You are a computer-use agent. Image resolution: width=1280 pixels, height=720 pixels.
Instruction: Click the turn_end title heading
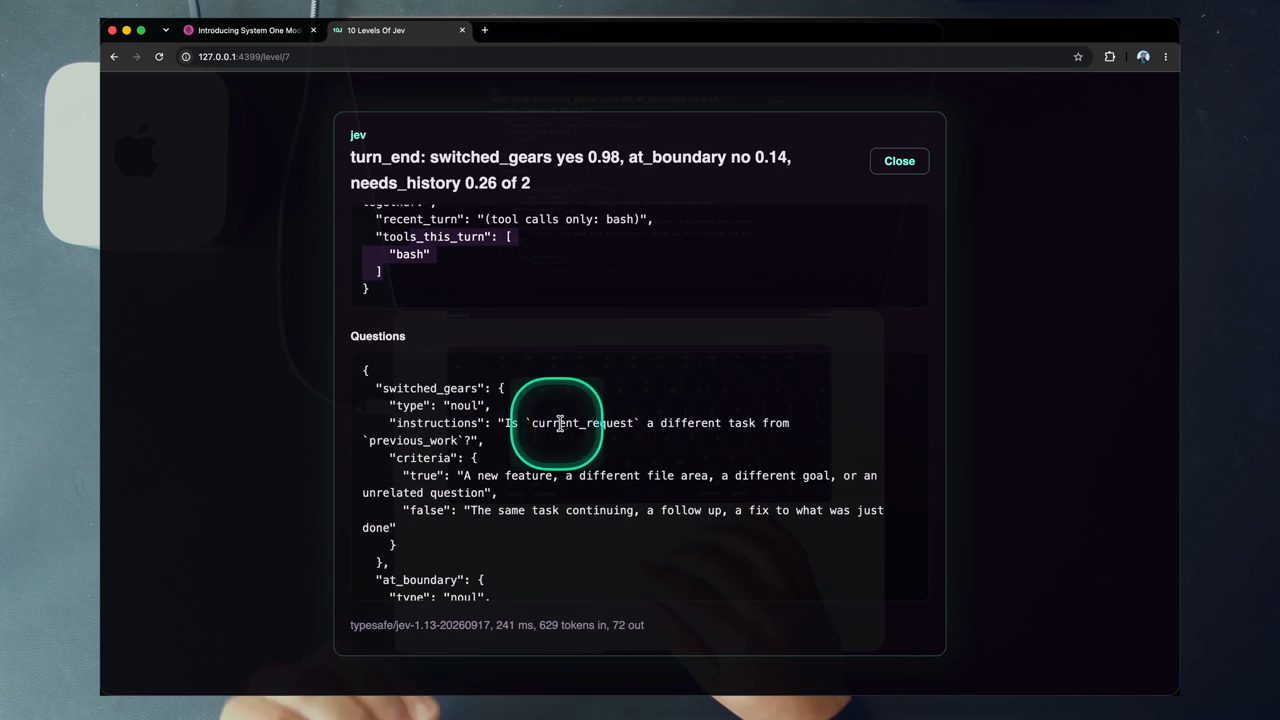coord(571,170)
